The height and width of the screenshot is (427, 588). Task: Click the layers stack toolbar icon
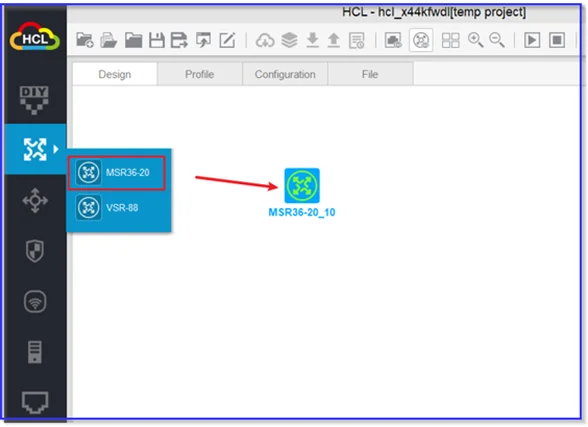pos(289,40)
